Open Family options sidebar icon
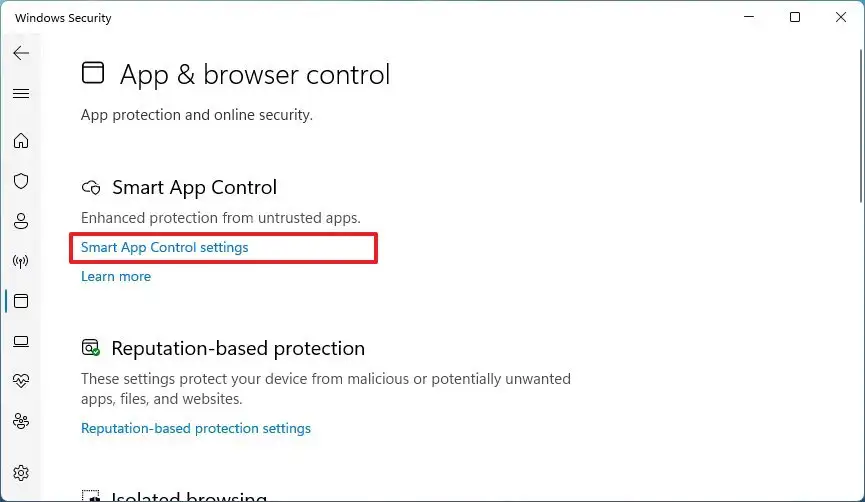This screenshot has width=865, height=502. tap(21, 421)
